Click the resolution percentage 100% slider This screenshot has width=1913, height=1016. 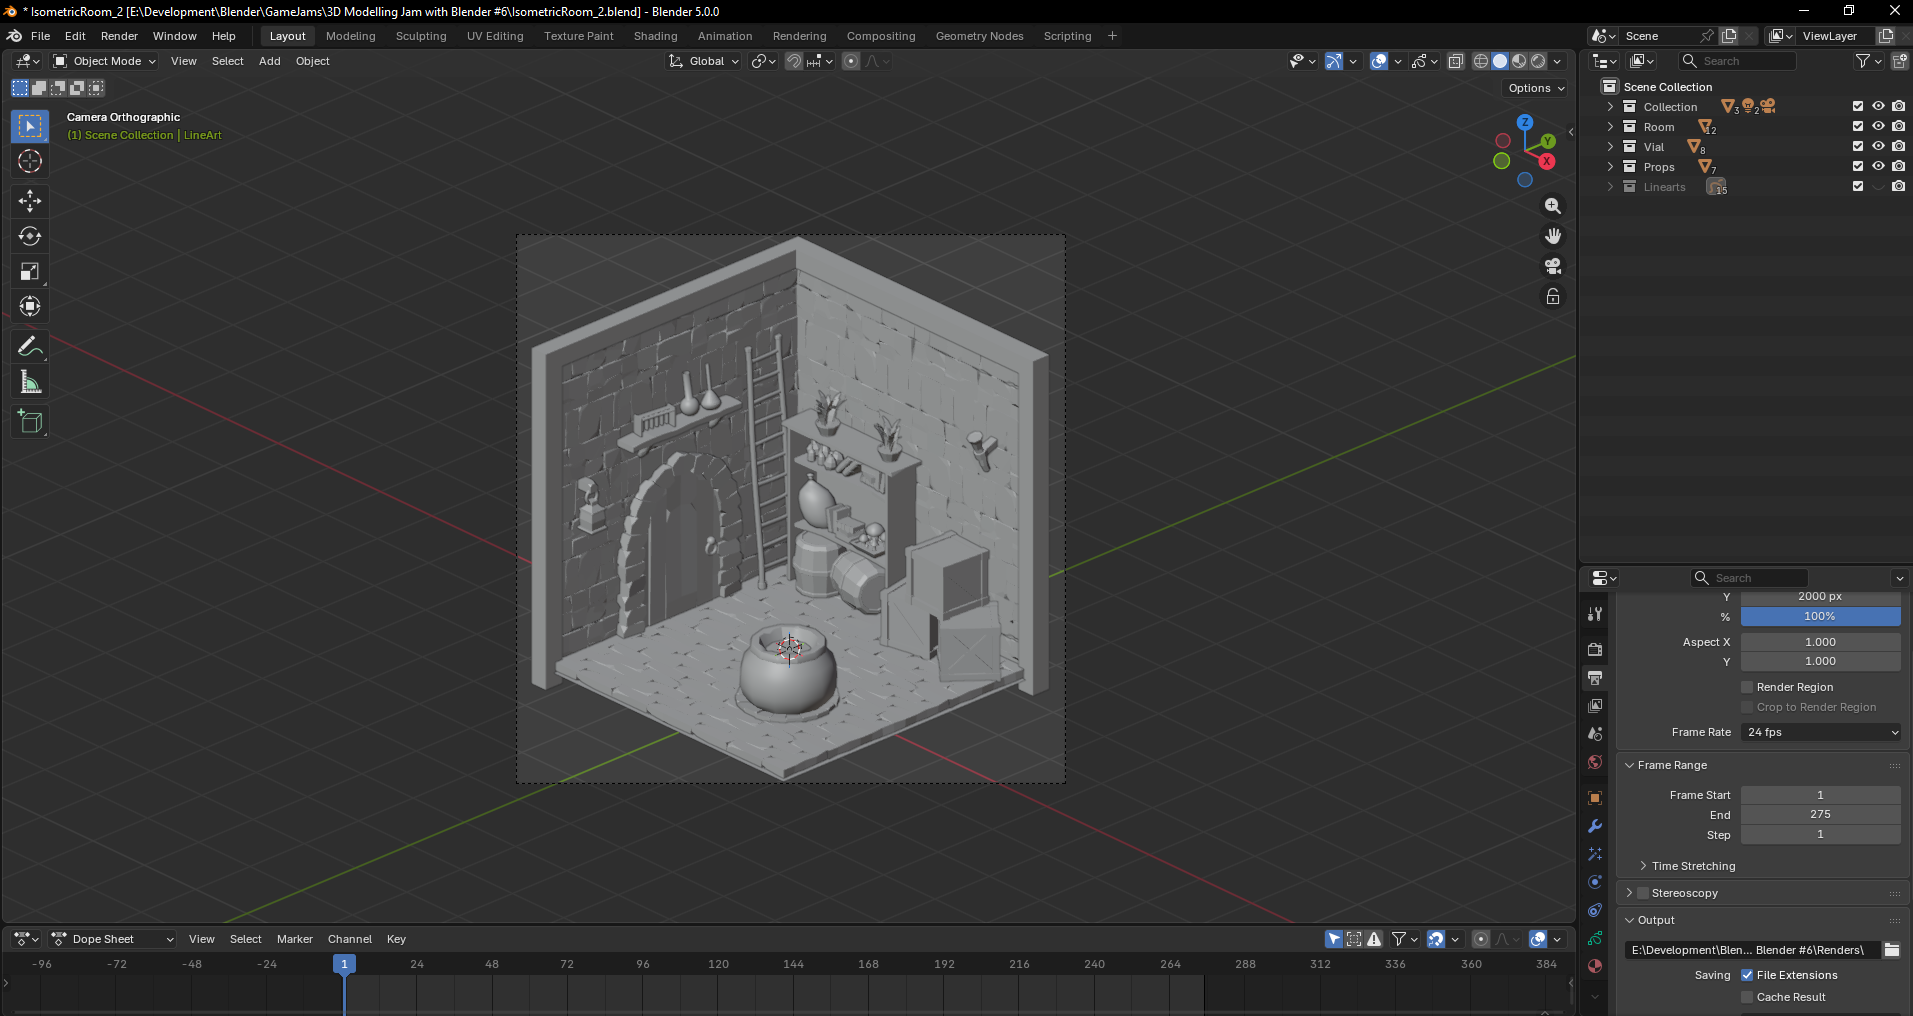click(x=1820, y=616)
